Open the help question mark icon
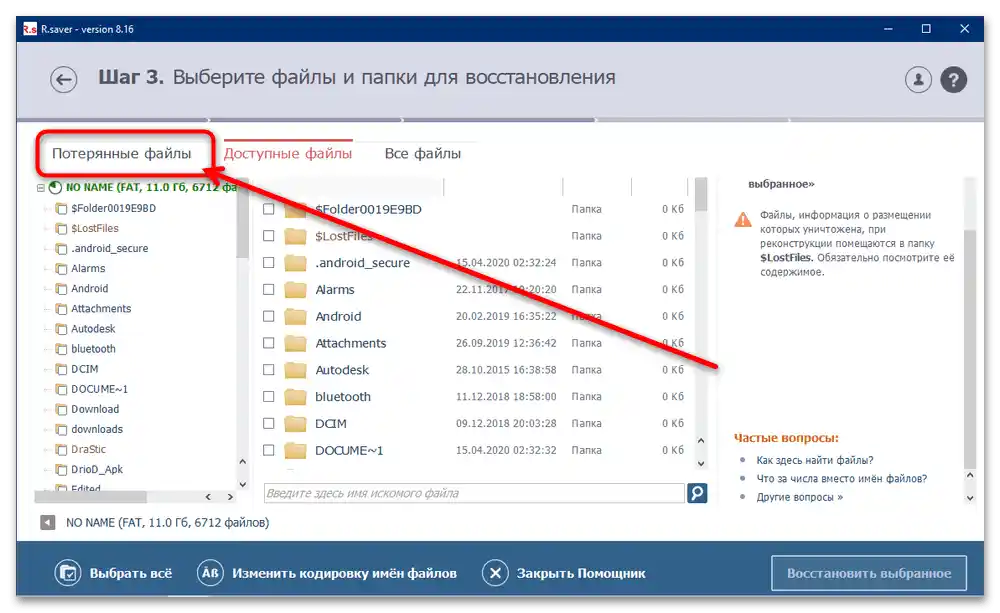The height and width of the screenshot is (613, 1000). (953, 80)
